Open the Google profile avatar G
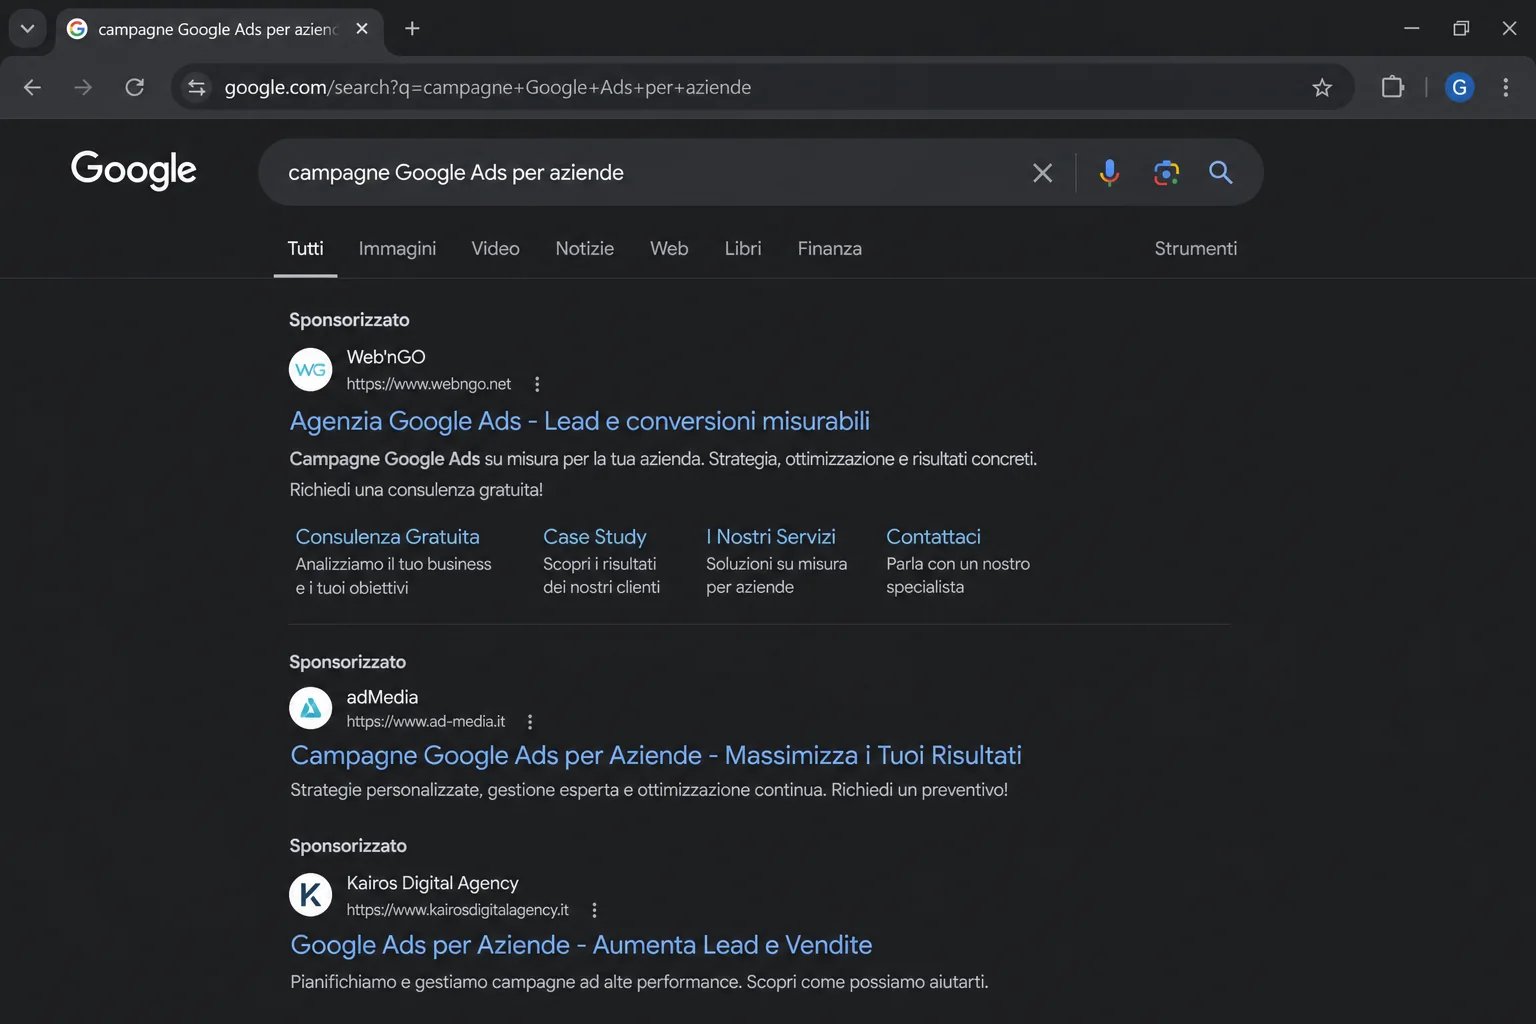Screen dimensions: 1536x1024 click(x=1459, y=87)
